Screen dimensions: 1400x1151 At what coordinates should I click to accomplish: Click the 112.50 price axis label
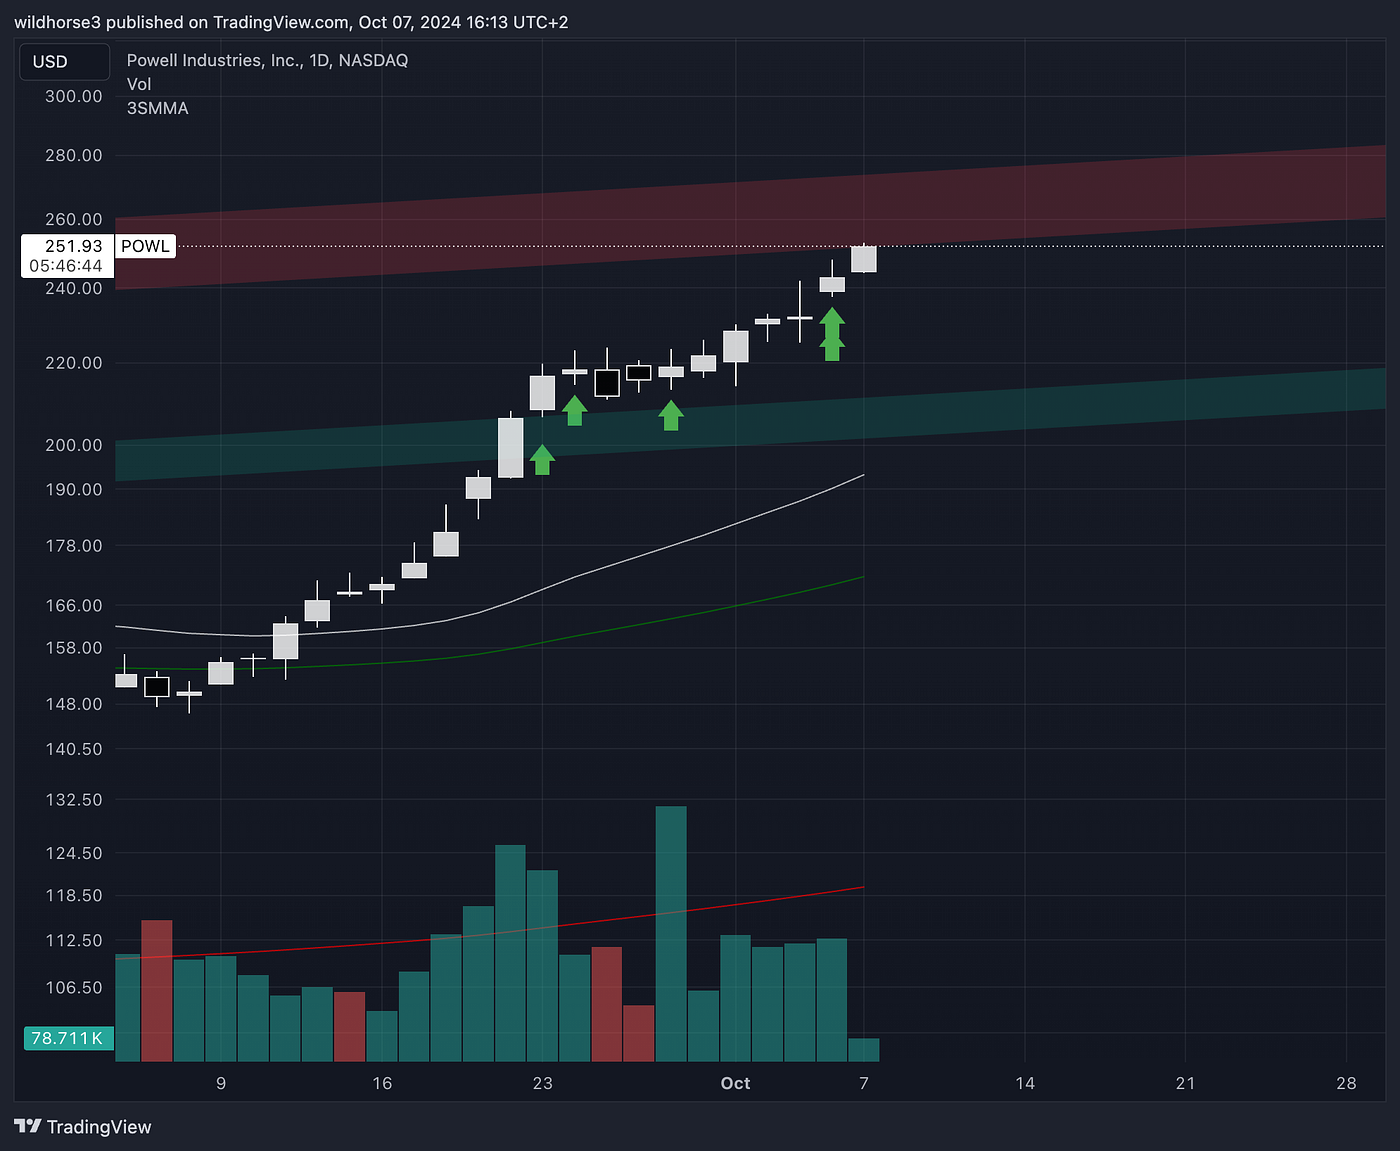click(74, 940)
